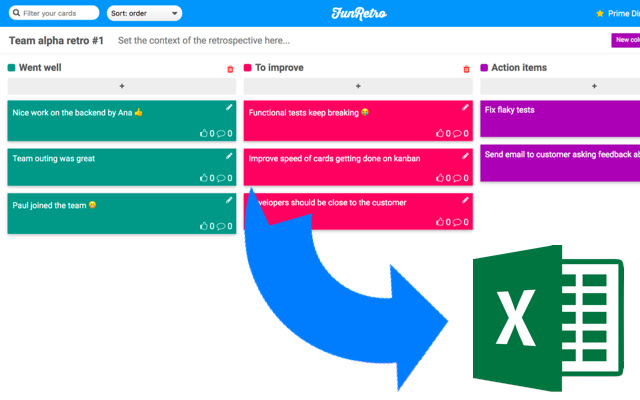The height and width of the screenshot is (400, 640).
Task: Click 'Functional tests keep breaking' card text
Action: click(x=303, y=113)
